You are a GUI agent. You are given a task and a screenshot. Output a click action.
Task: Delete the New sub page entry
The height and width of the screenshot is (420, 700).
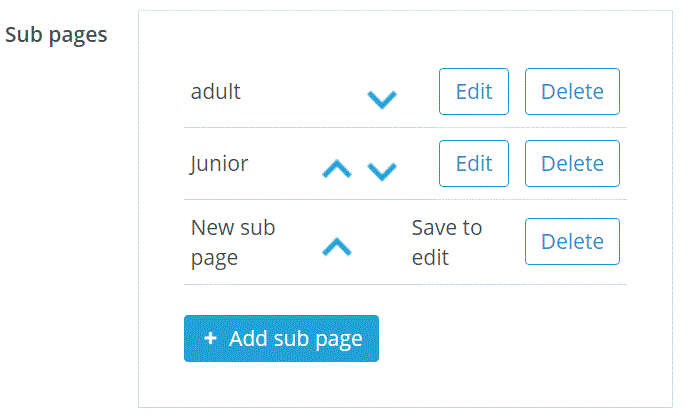(572, 242)
